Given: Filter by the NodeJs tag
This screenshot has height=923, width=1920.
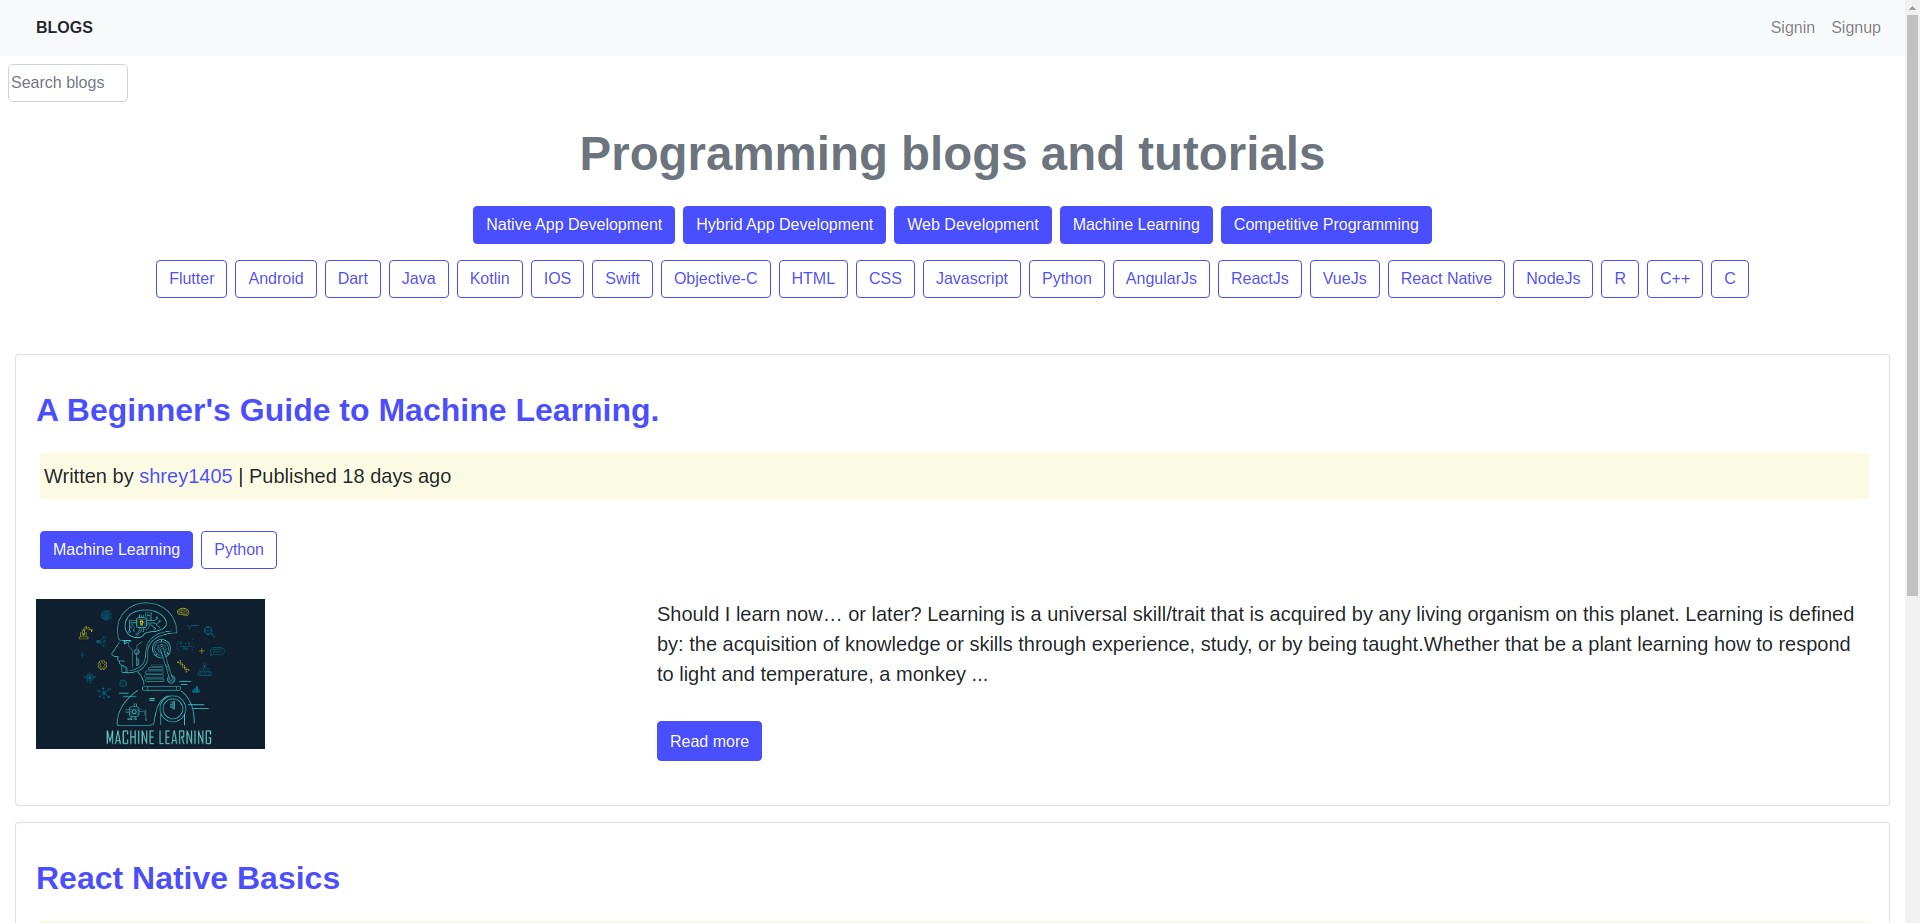Looking at the screenshot, I should click(1553, 279).
